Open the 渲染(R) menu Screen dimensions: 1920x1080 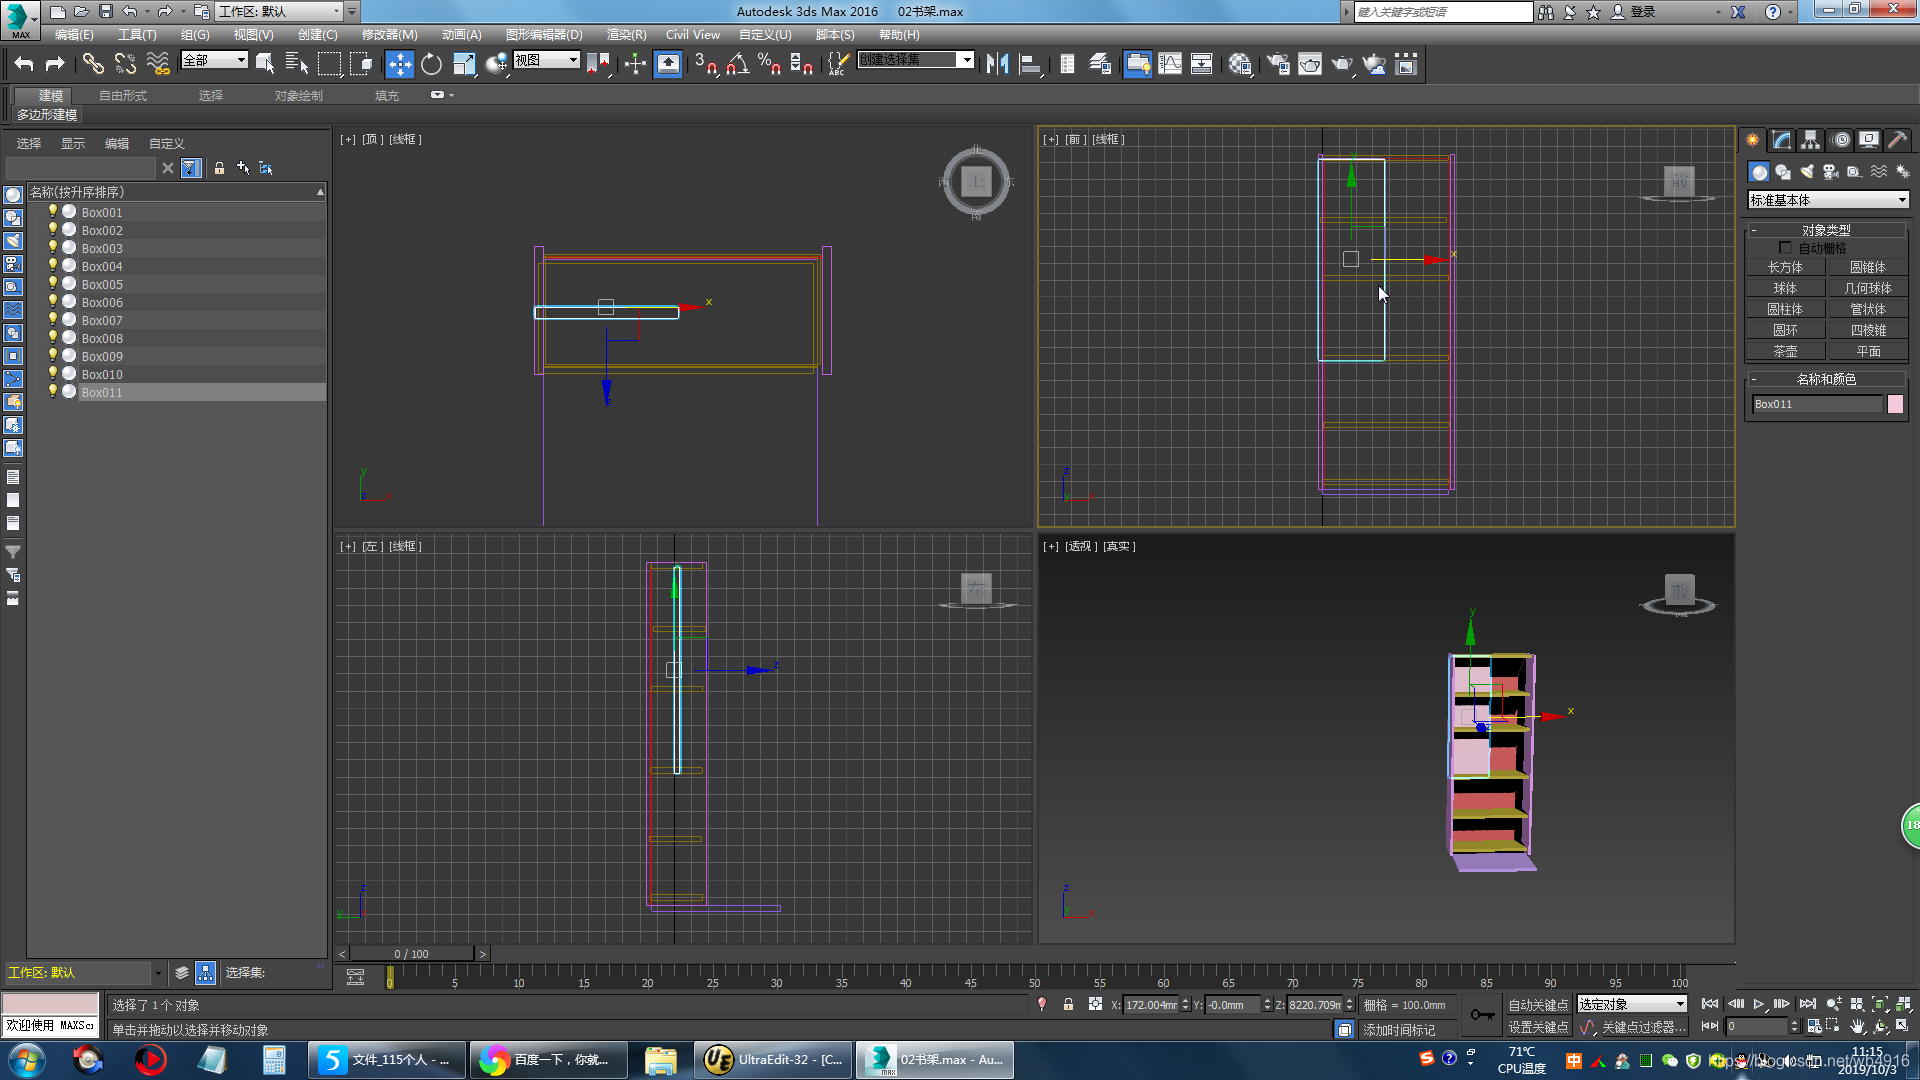[x=626, y=35]
